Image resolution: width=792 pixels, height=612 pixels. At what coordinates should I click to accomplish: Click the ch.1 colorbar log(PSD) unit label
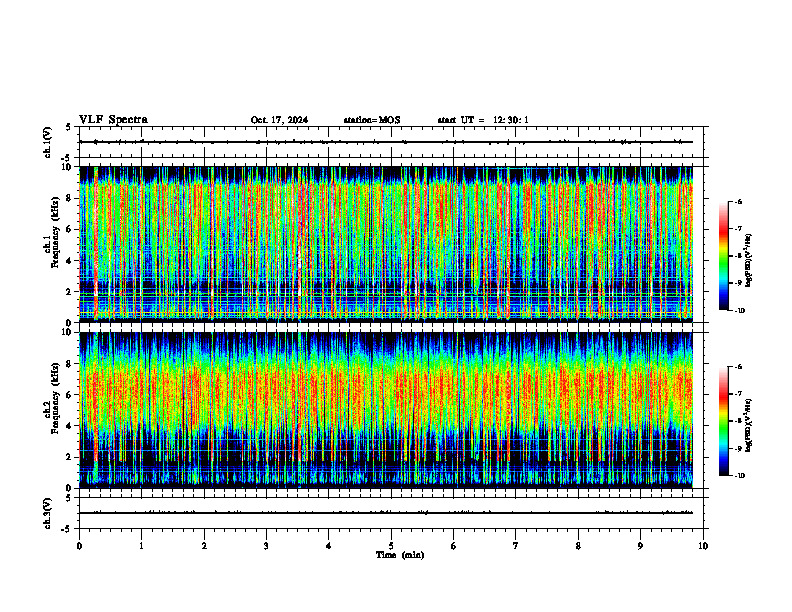pos(749,260)
